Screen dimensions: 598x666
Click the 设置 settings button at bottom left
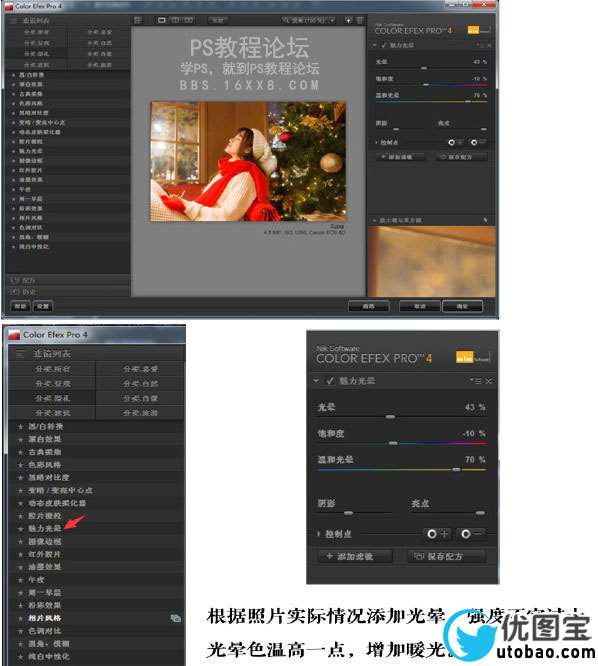43,306
